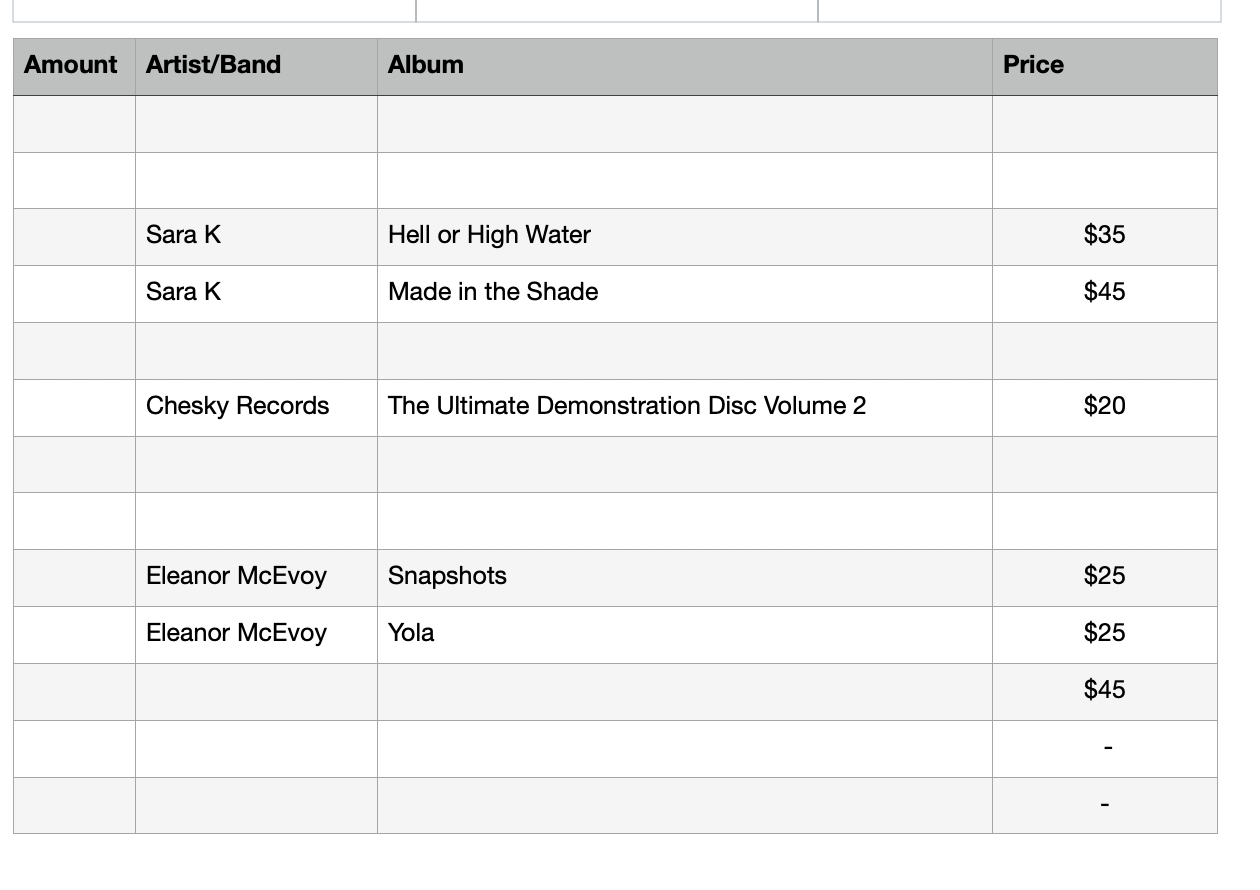Select Eleanor McEvoy cell beside Snapshots

click(256, 578)
